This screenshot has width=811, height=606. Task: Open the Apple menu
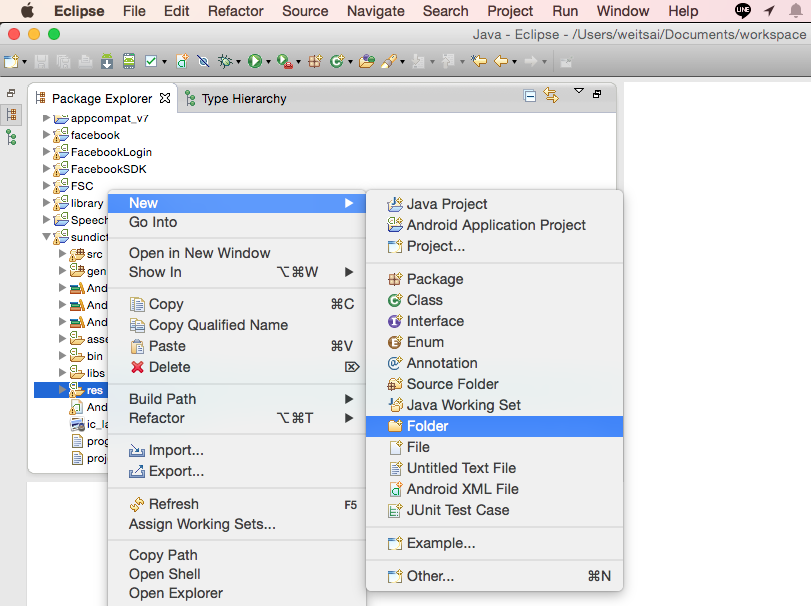coord(27,10)
